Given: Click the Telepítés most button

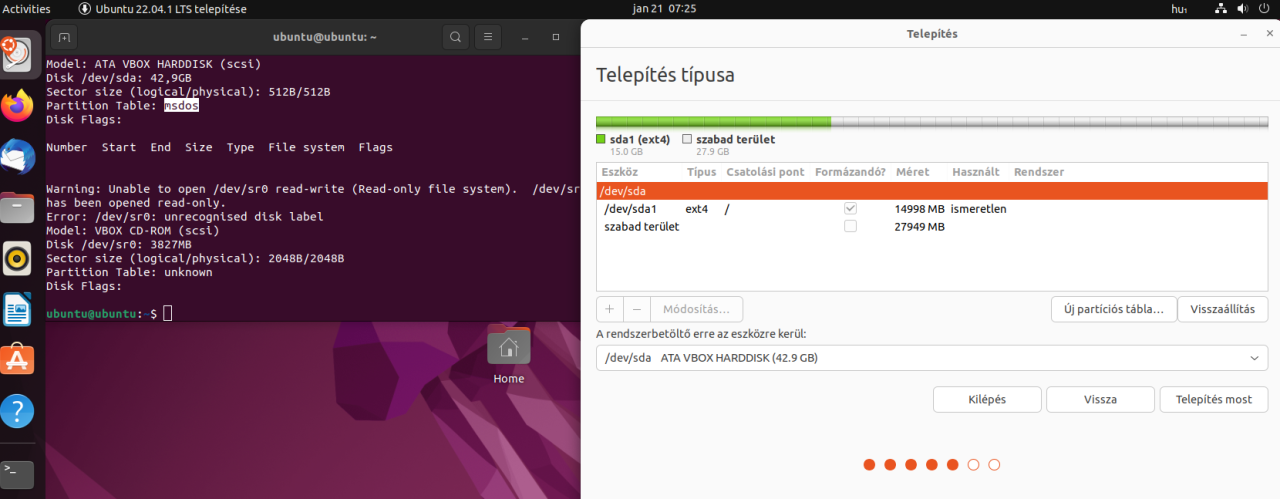Looking at the screenshot, I should [x=1214, y=399].
